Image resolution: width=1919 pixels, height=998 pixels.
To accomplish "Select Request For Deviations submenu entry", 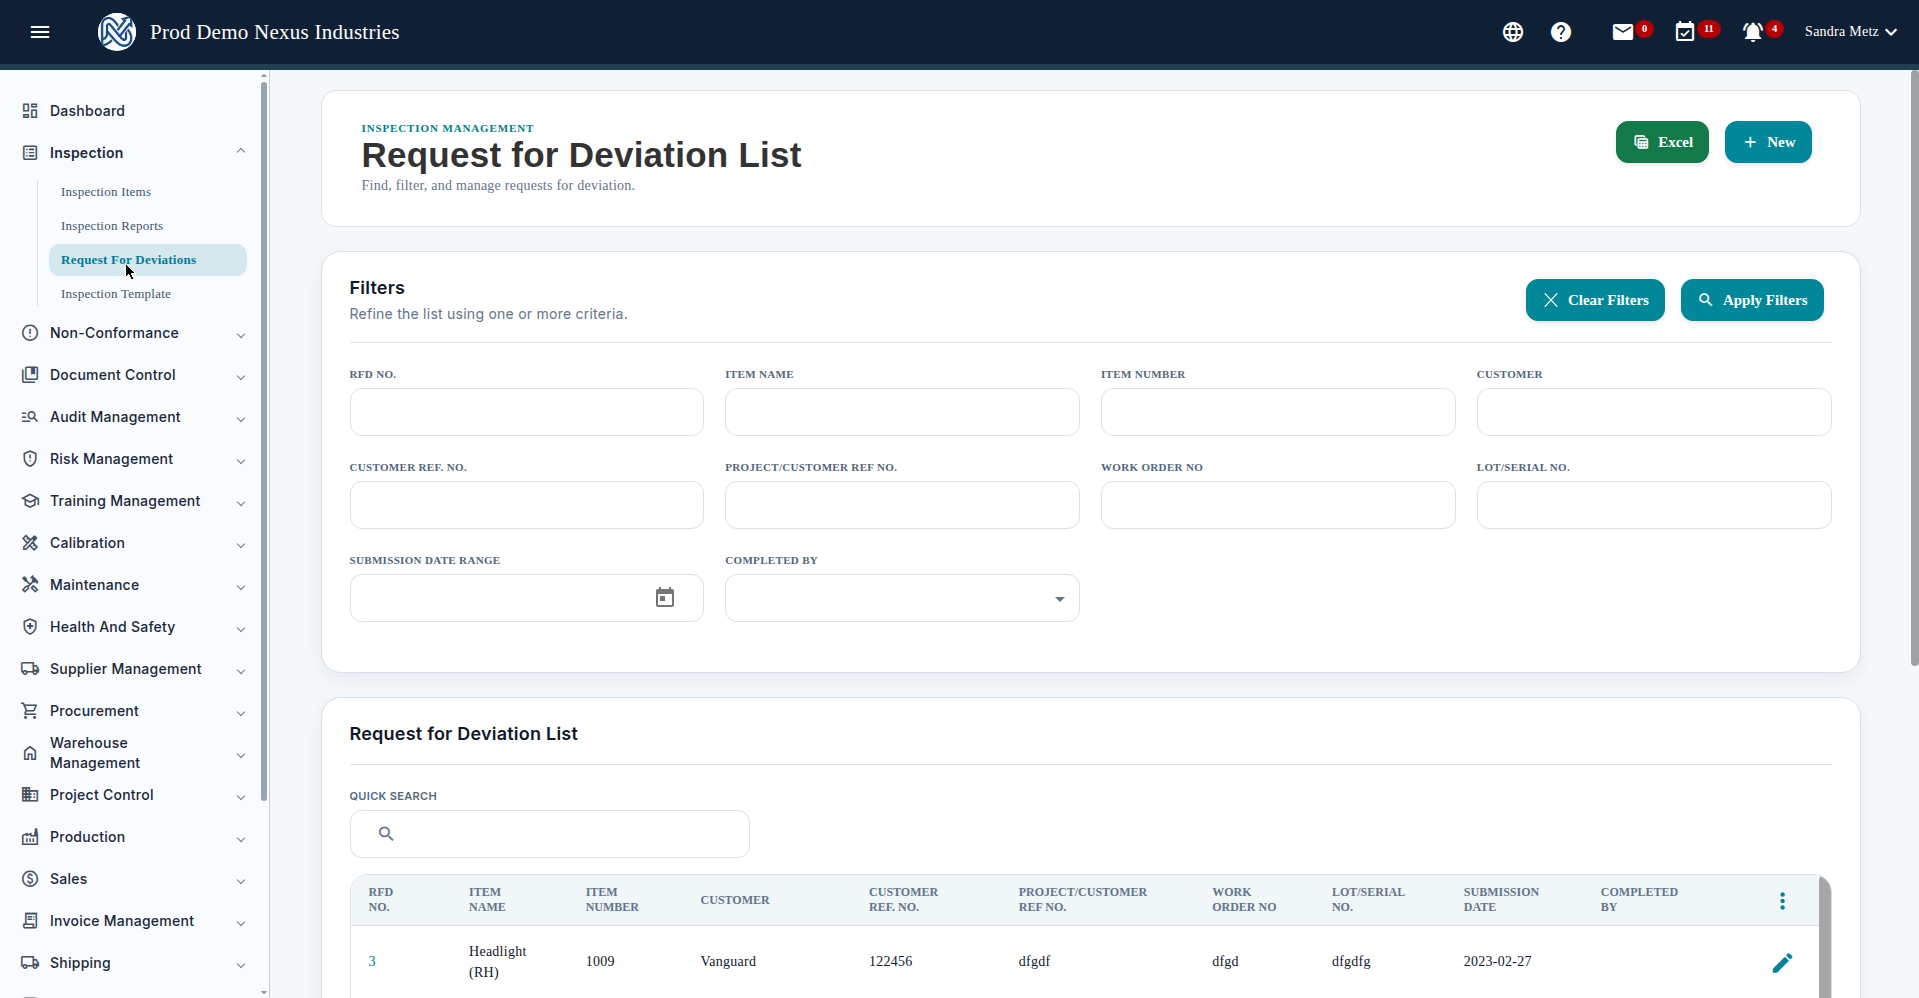I will click(x=148, y=260).
